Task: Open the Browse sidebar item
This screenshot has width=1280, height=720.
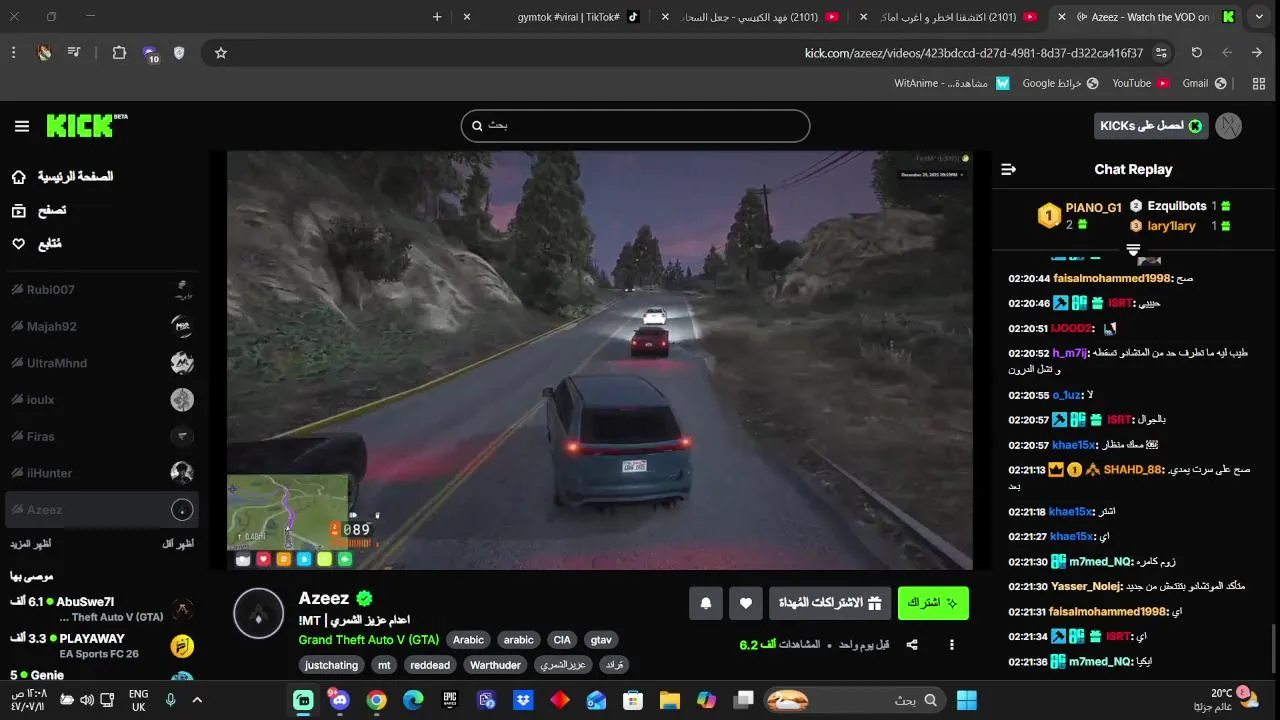Action: tap(39, 211)
